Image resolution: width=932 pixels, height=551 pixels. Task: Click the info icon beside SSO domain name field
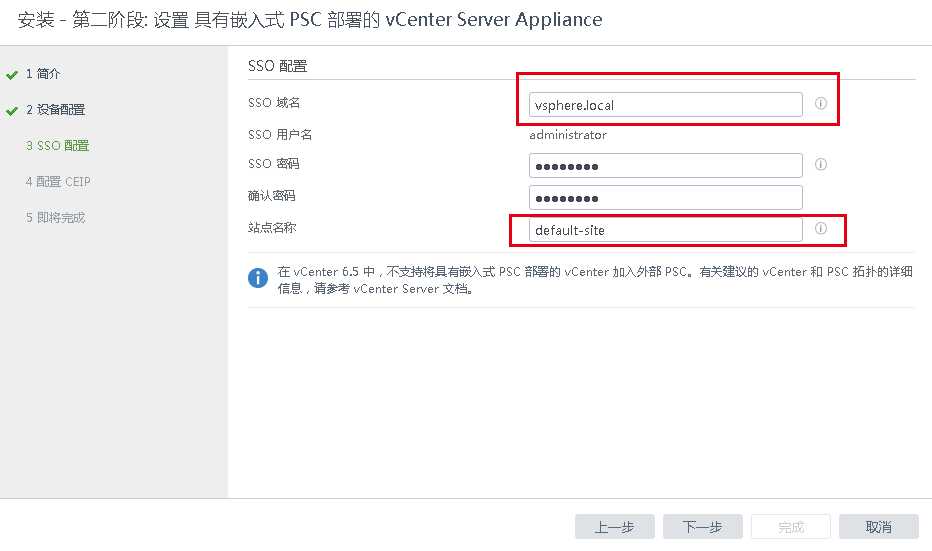[820, 103]
